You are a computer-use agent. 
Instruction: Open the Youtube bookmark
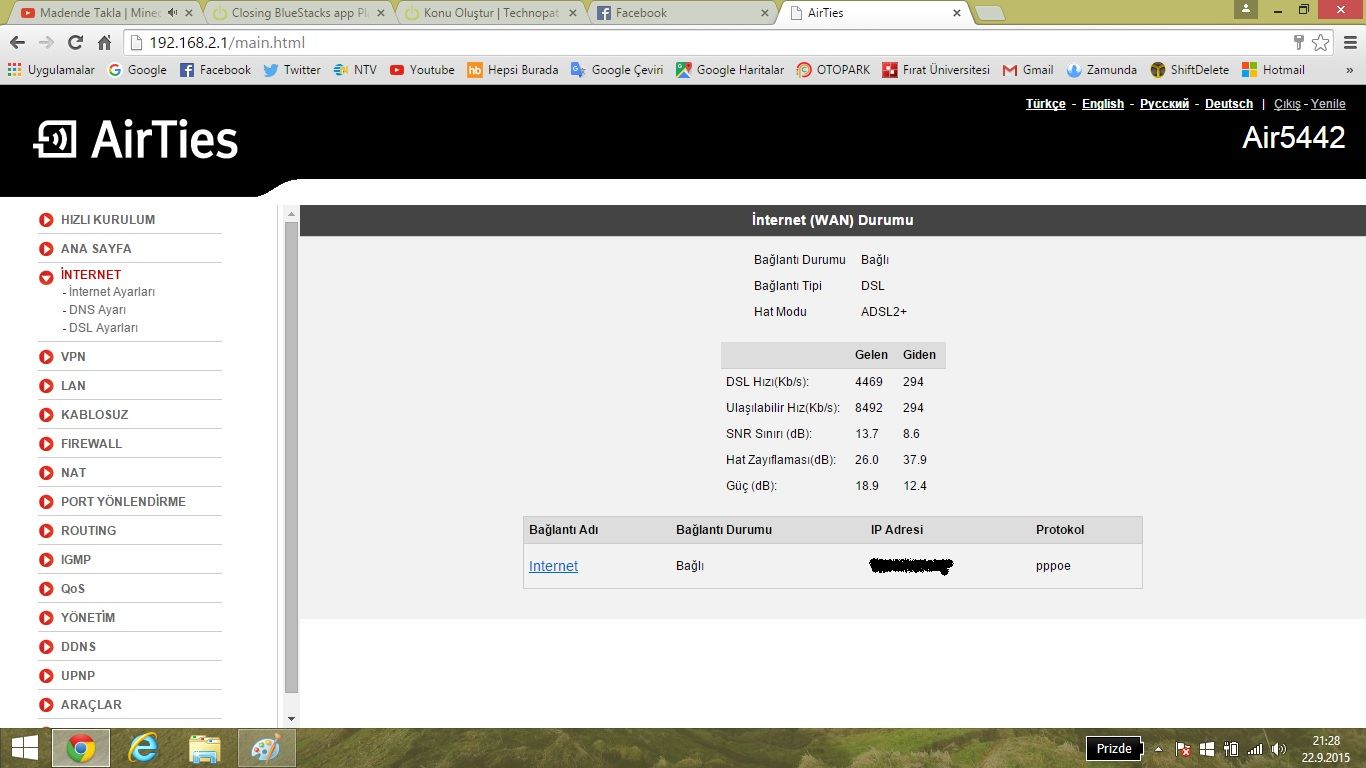pos(422,70)
